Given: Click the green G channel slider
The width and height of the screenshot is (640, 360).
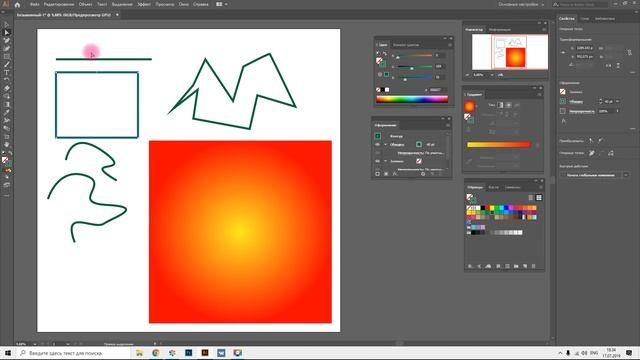Looking at the screenshot, I should click(x=414, y=66).
